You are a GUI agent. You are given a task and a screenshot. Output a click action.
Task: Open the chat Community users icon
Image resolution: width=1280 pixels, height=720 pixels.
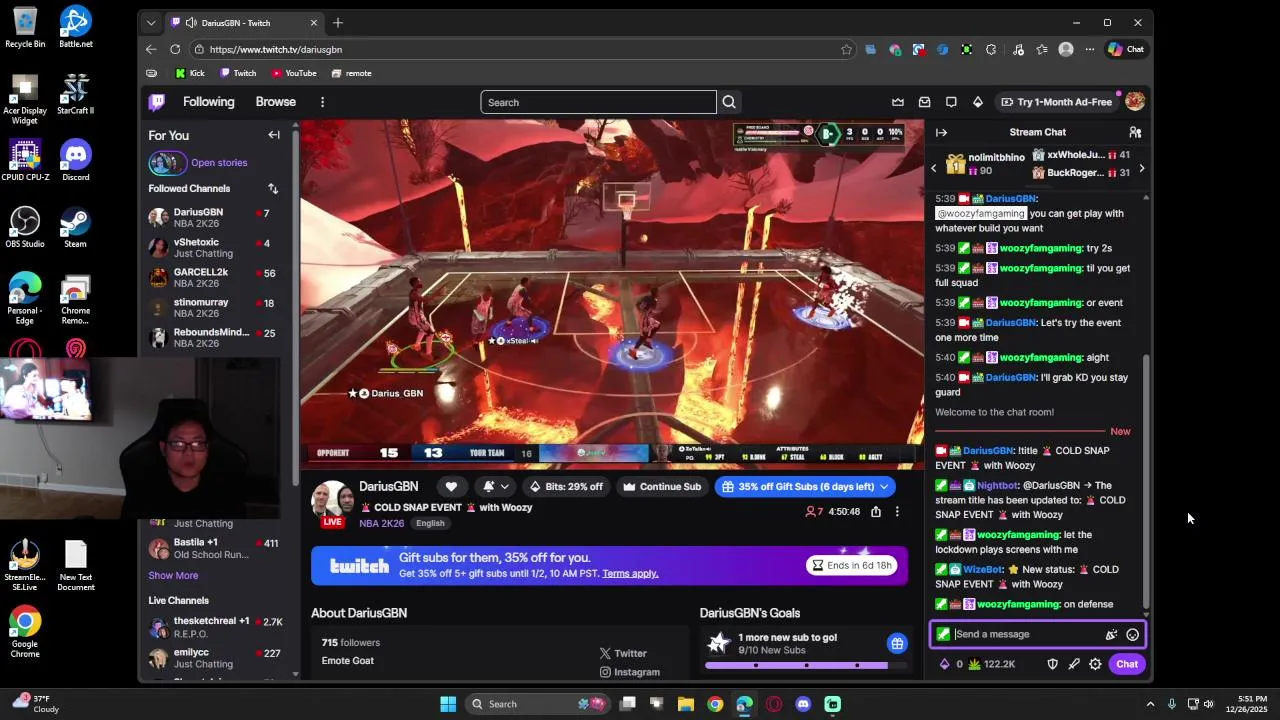[x=1135, y=132]
